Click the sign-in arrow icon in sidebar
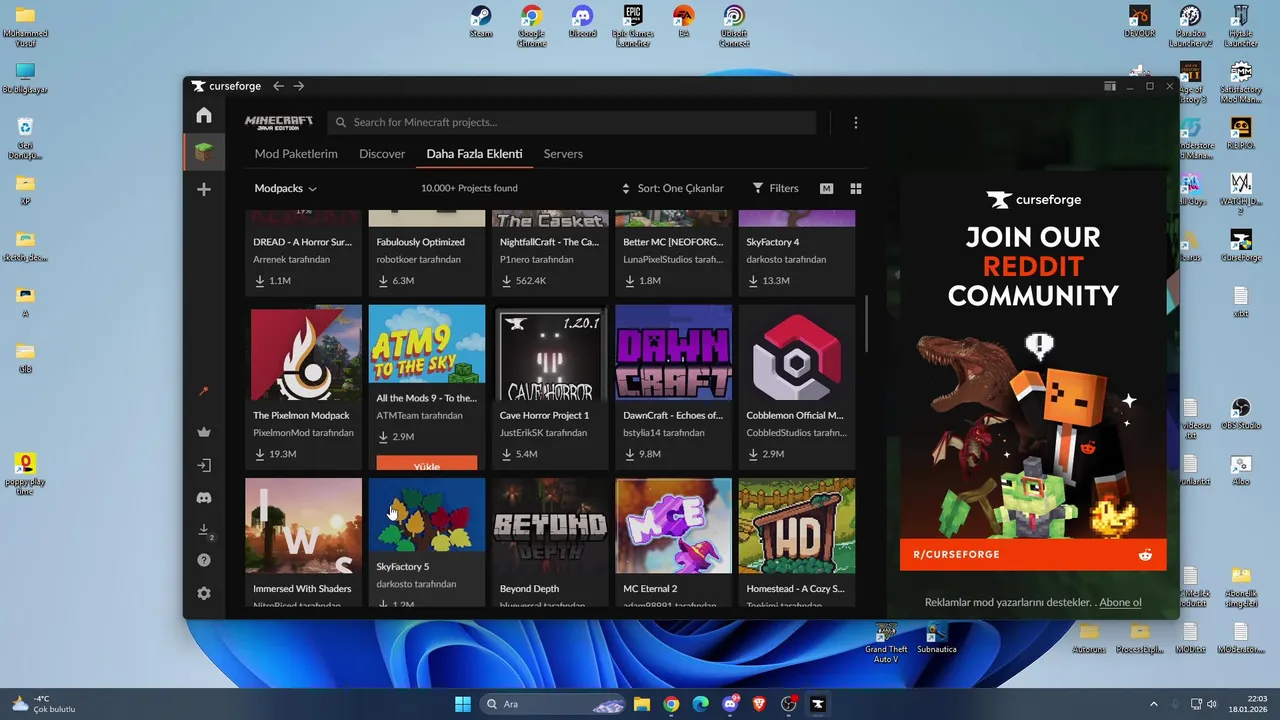 [204, 465]
